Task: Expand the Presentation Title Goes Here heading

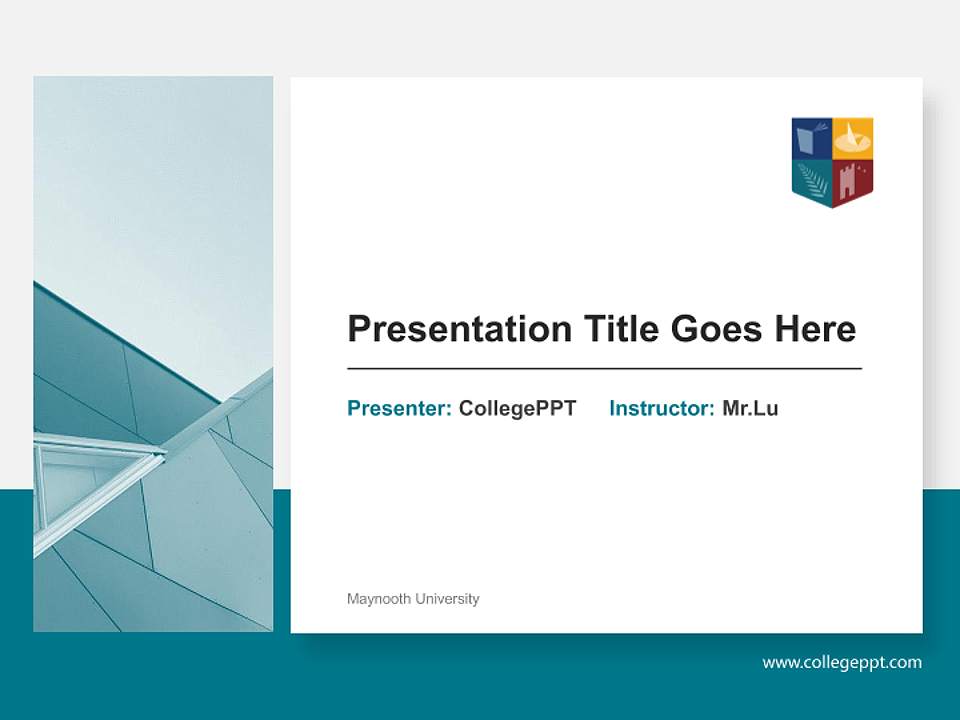Action: tap(603, 327)
